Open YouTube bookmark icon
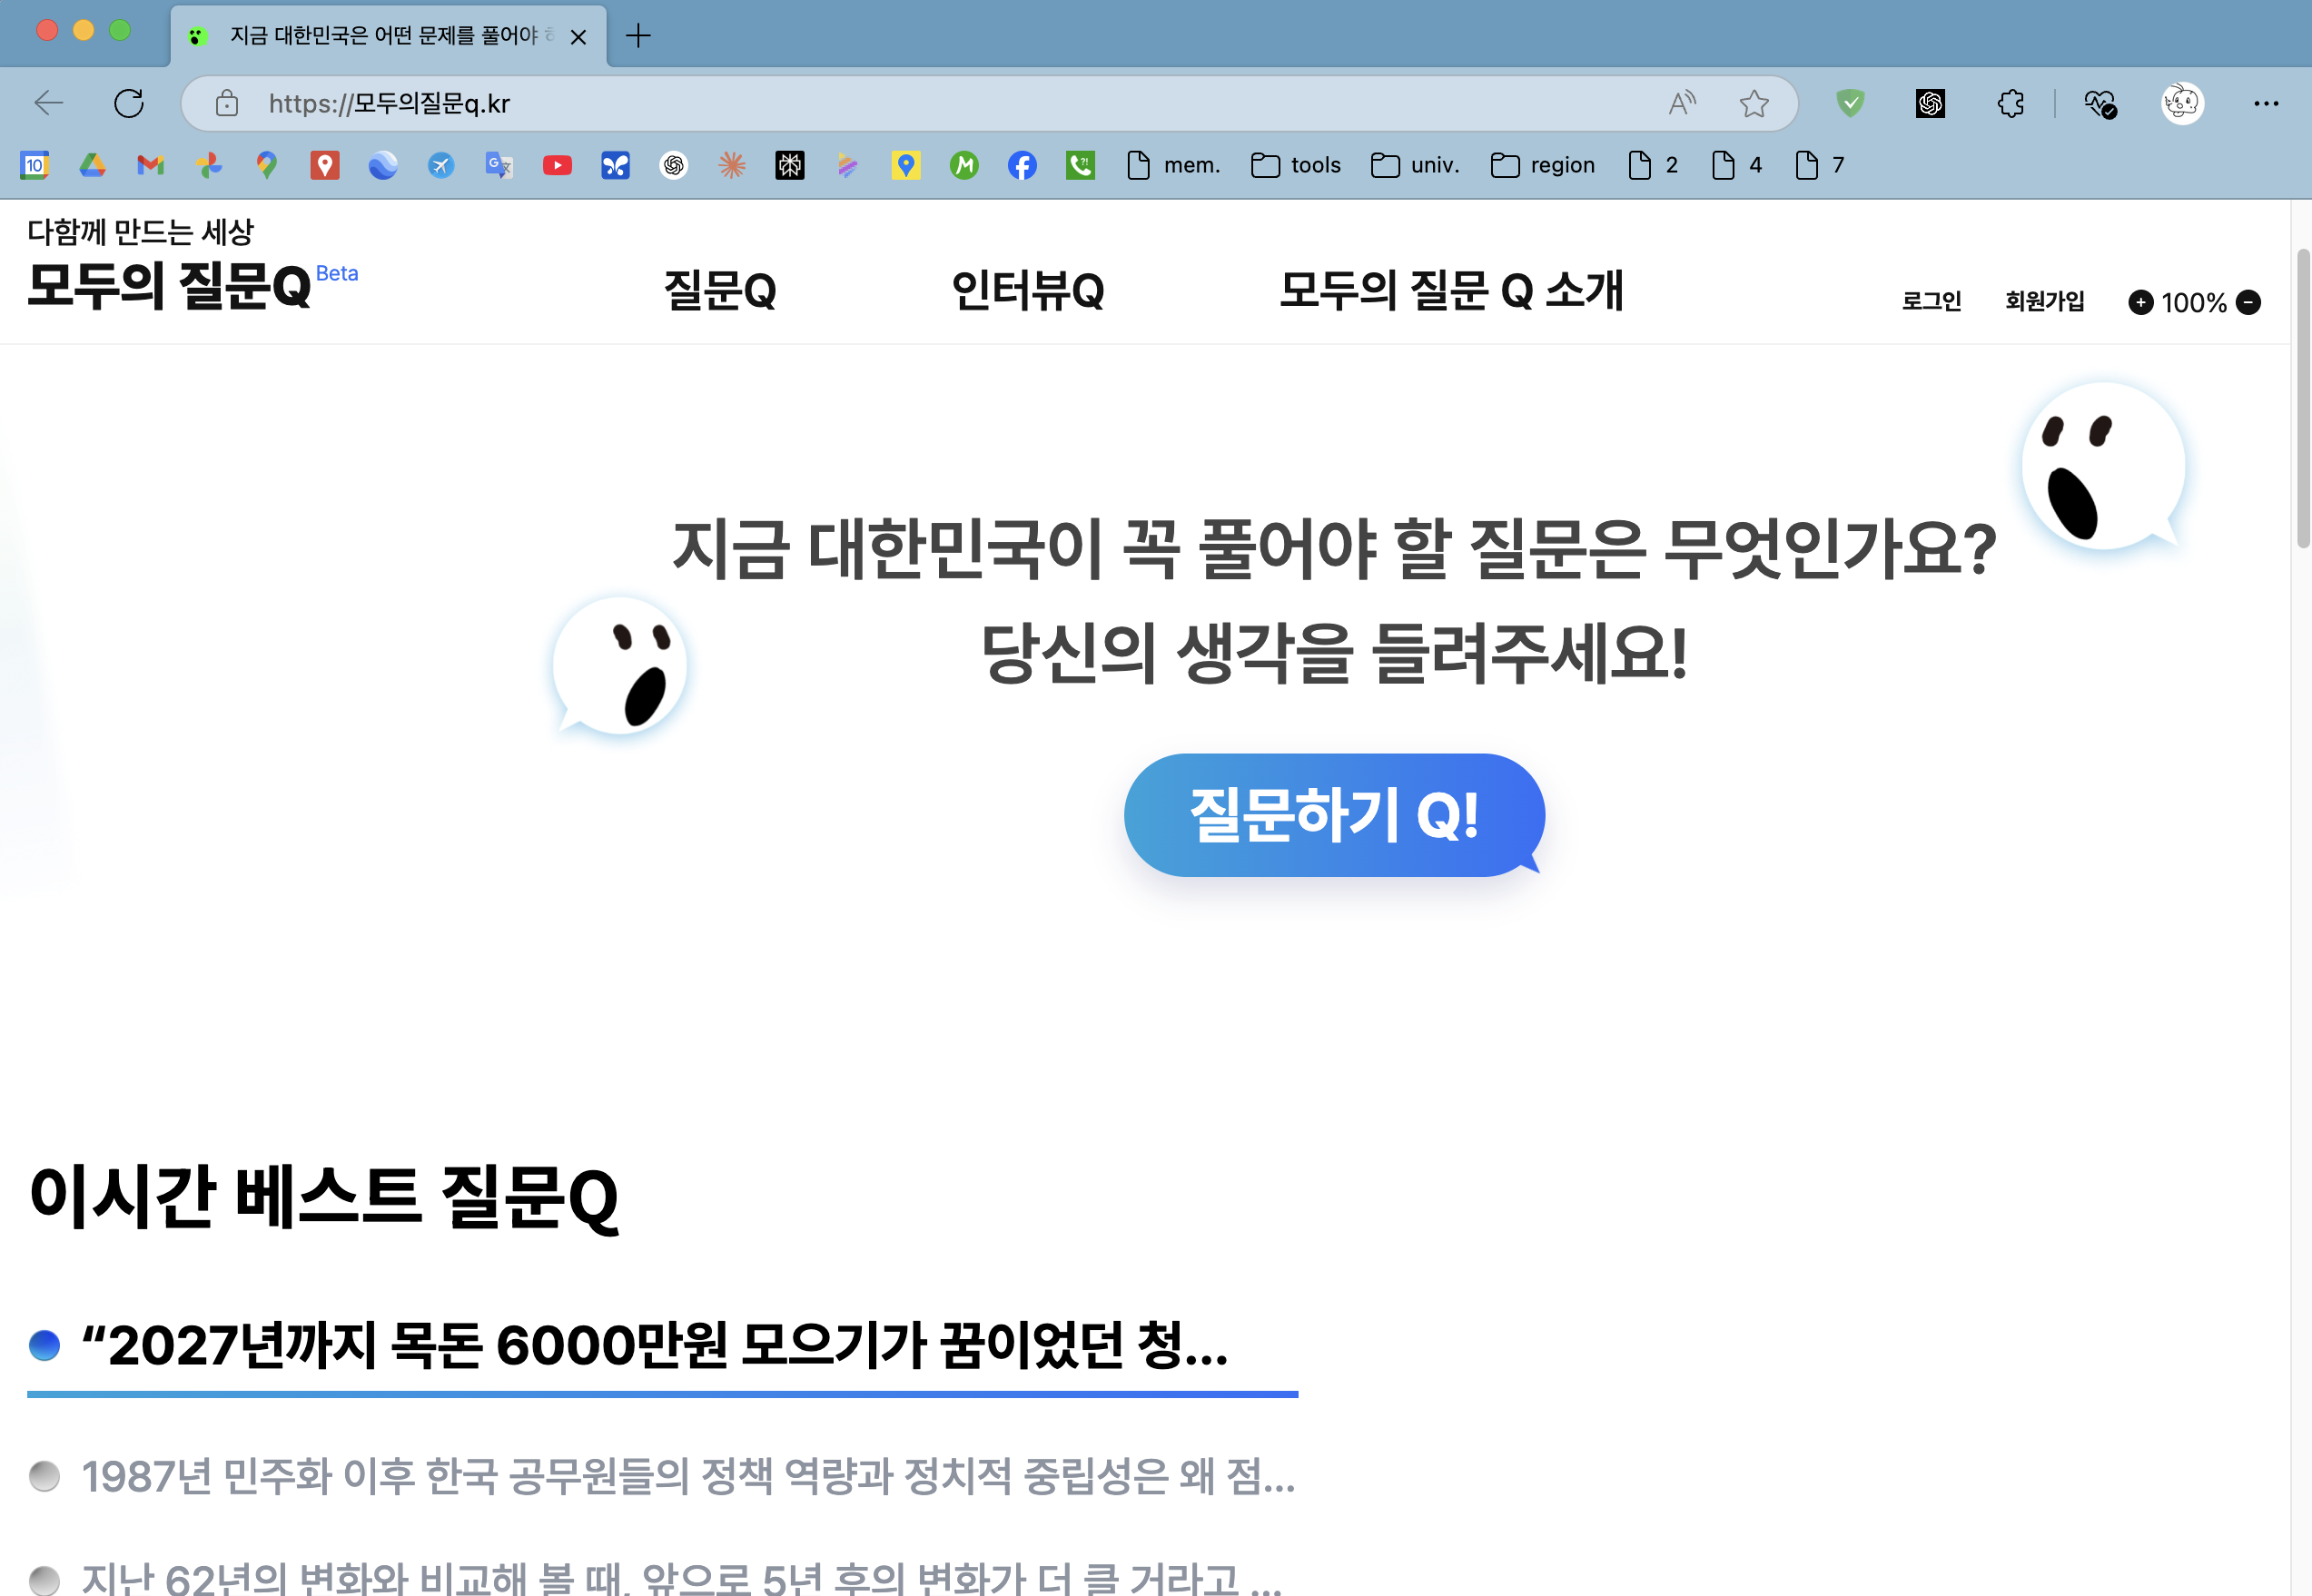Viewport: 2312px width, 1596px height. tap(557, 165)
